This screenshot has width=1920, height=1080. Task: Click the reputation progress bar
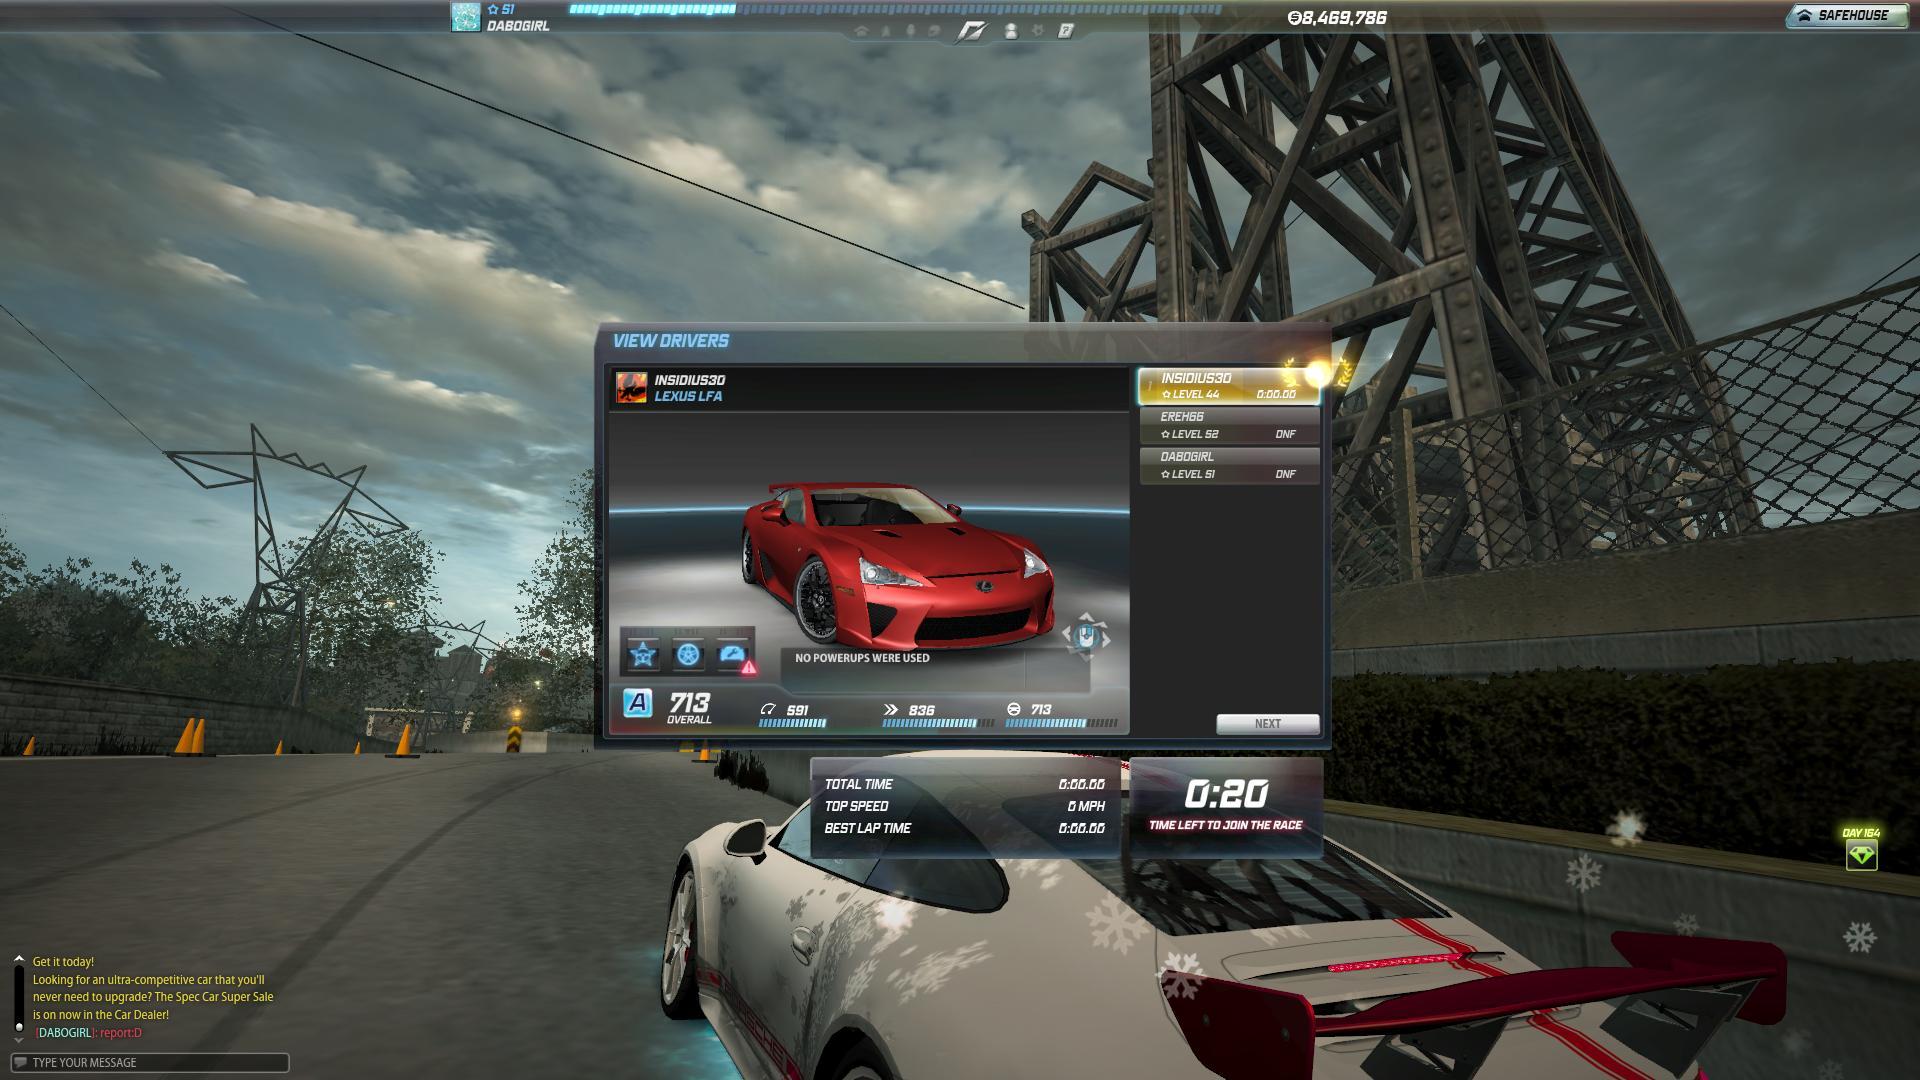895,9
